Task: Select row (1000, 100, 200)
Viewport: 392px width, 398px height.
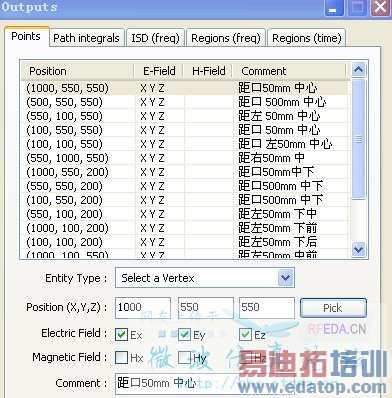Action: pos(185,228)
